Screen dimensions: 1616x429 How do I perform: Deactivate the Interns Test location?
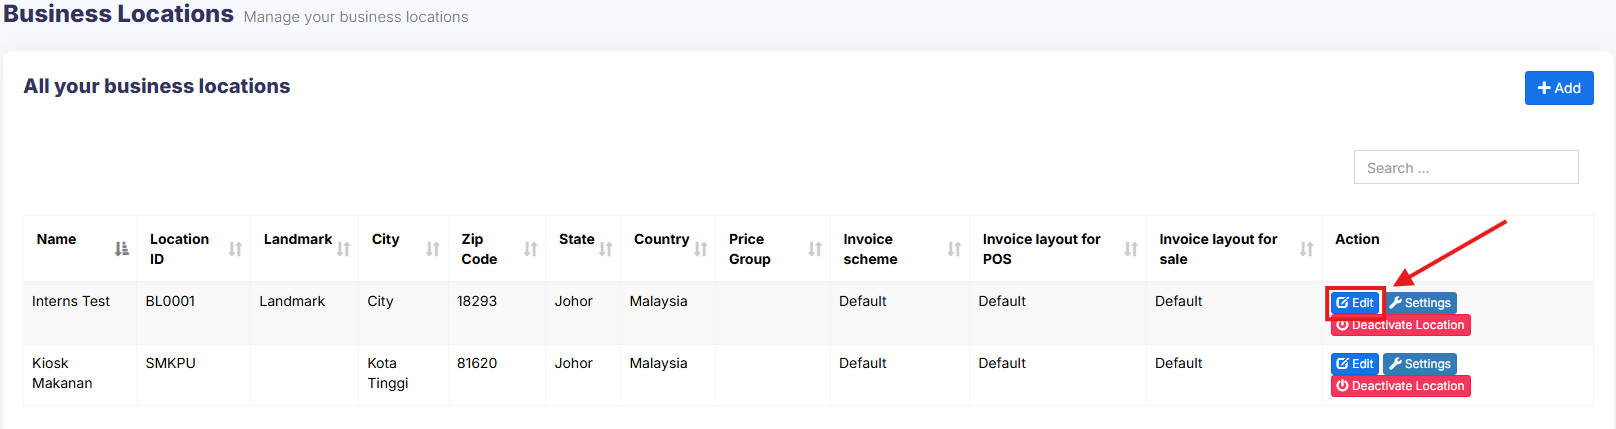(x=1400, y=325)
